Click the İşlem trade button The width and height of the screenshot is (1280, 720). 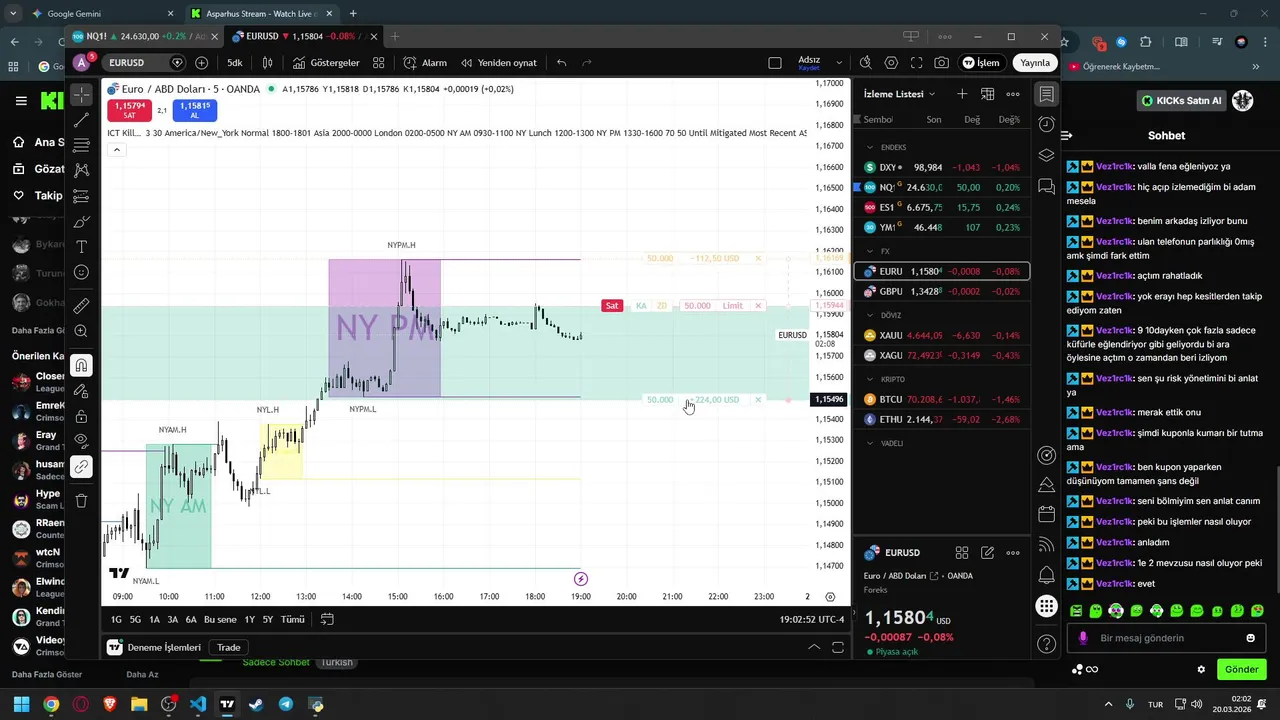coord(981,63)
